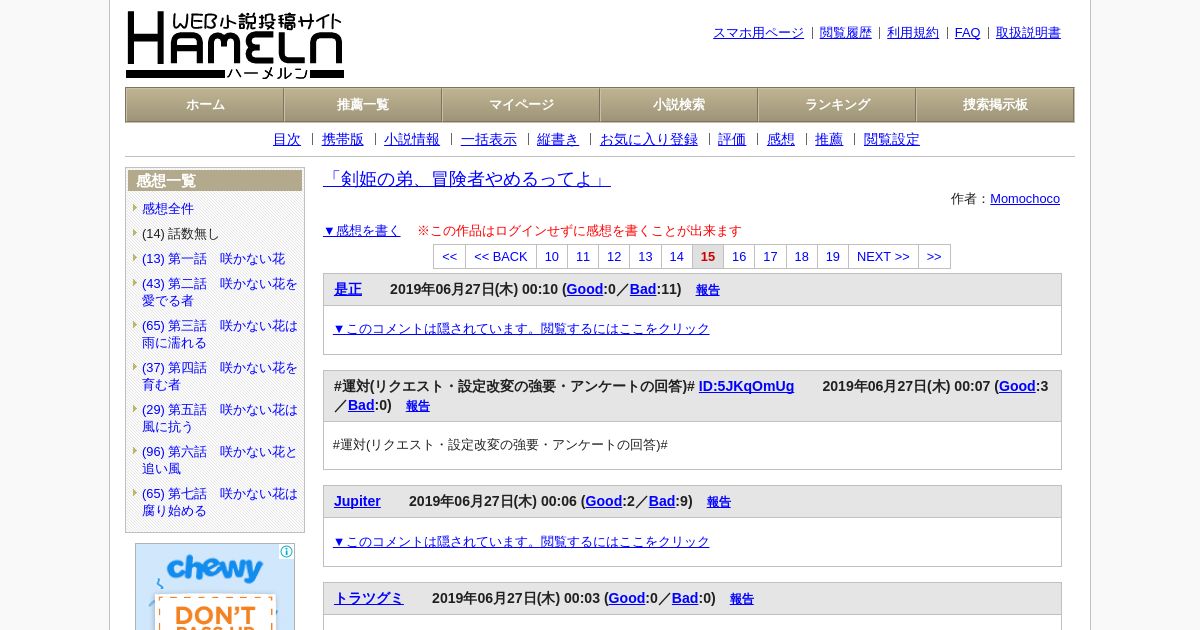This screenshot has width=1200, height=630.
Task: Vote Good on ID:5JKqOmUg comment
Action: [x=1017, y=386]
